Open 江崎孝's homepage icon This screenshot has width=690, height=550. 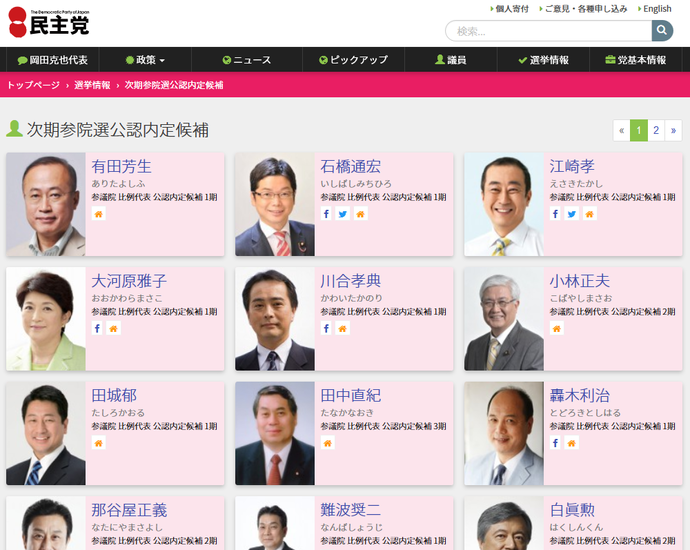point(590,214)
